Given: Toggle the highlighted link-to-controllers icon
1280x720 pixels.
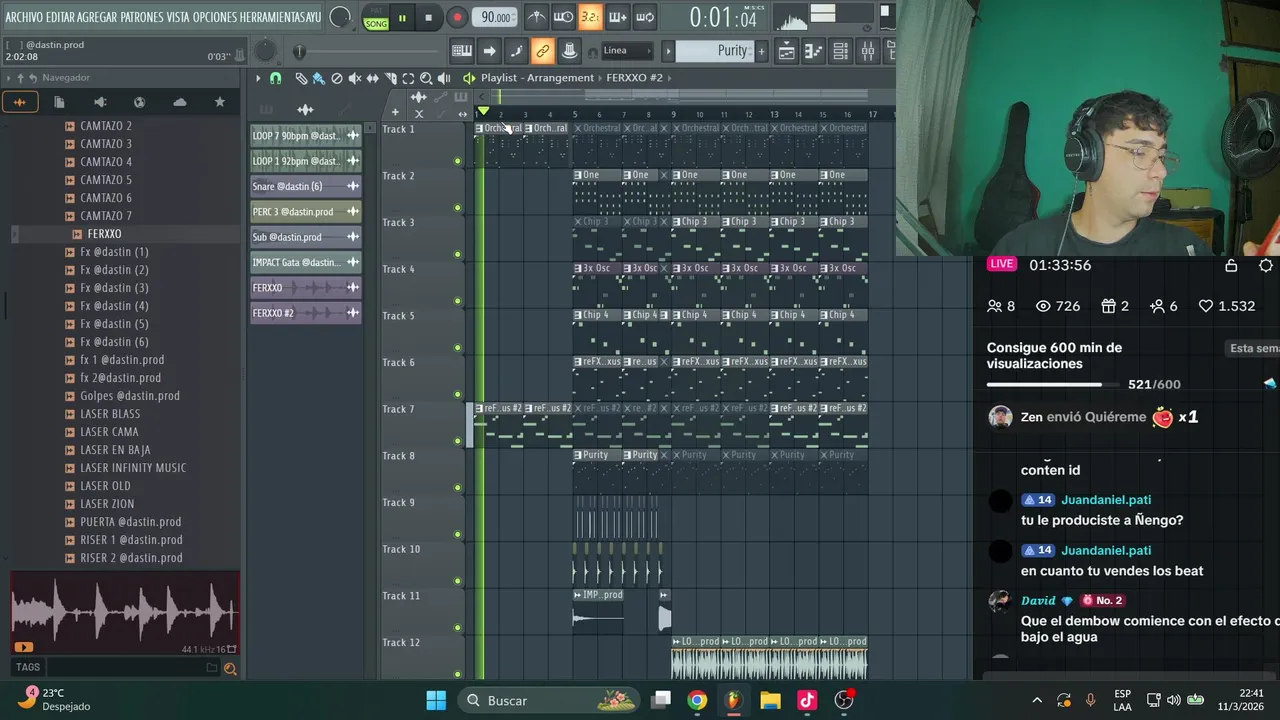Looking at the screenshot, I should click(542, 51).
